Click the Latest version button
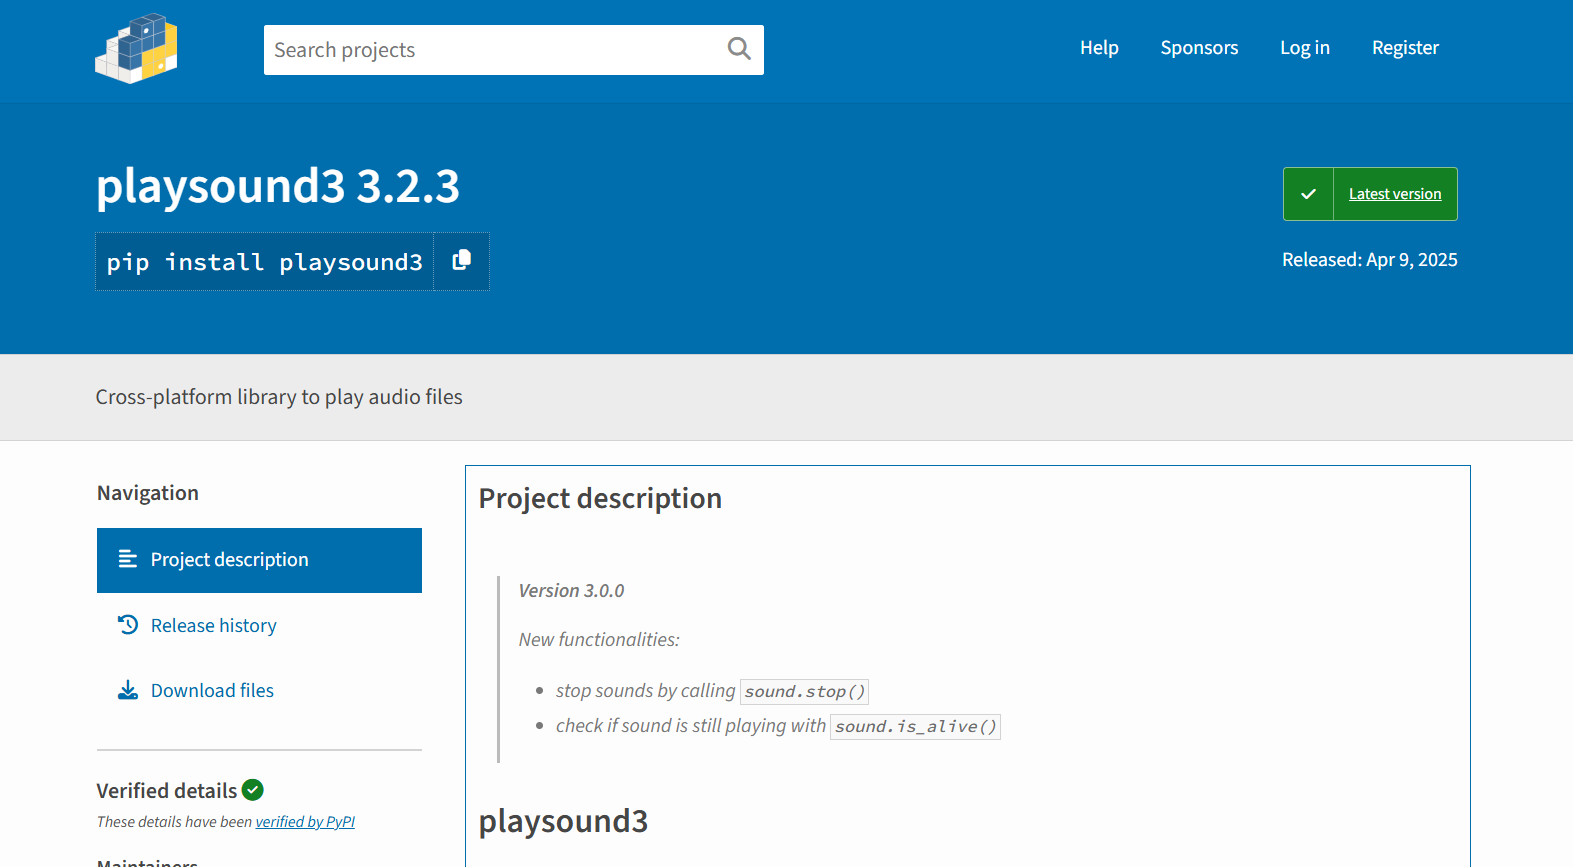 click(1394, 194)
